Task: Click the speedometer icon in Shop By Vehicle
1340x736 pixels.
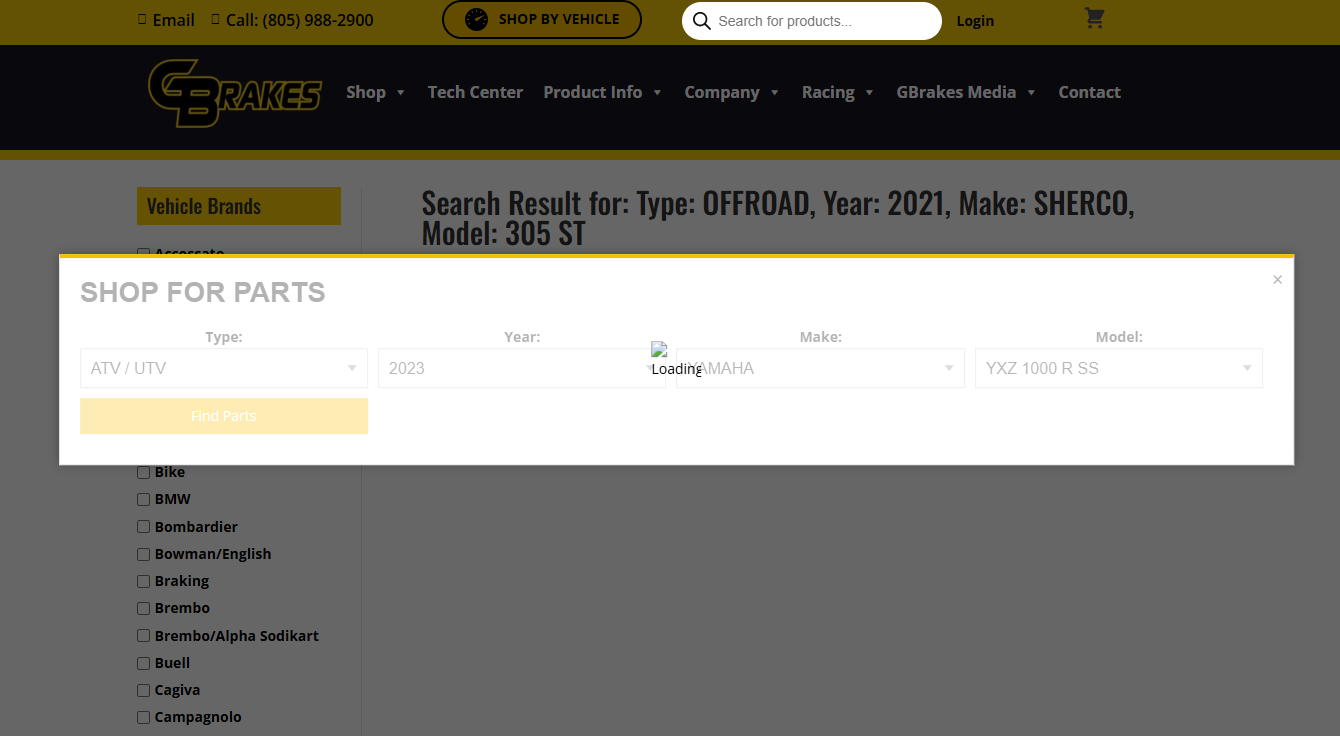Action: (x=476, y=20)
